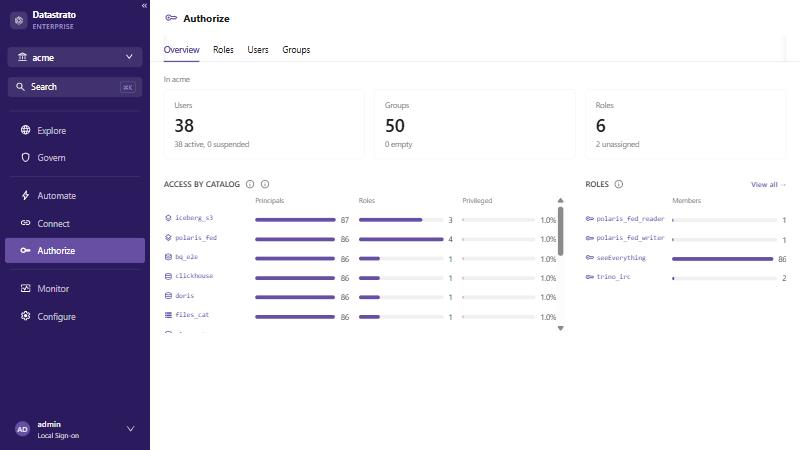Click first info icon beside Access by Catalog
Screen dimensions: 800x450
point(250,184)
